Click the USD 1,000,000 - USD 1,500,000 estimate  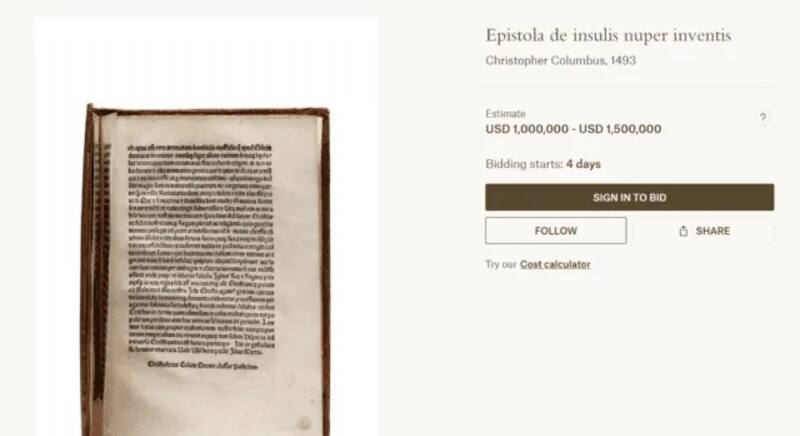pyautogui.click(x=573, y=129)
